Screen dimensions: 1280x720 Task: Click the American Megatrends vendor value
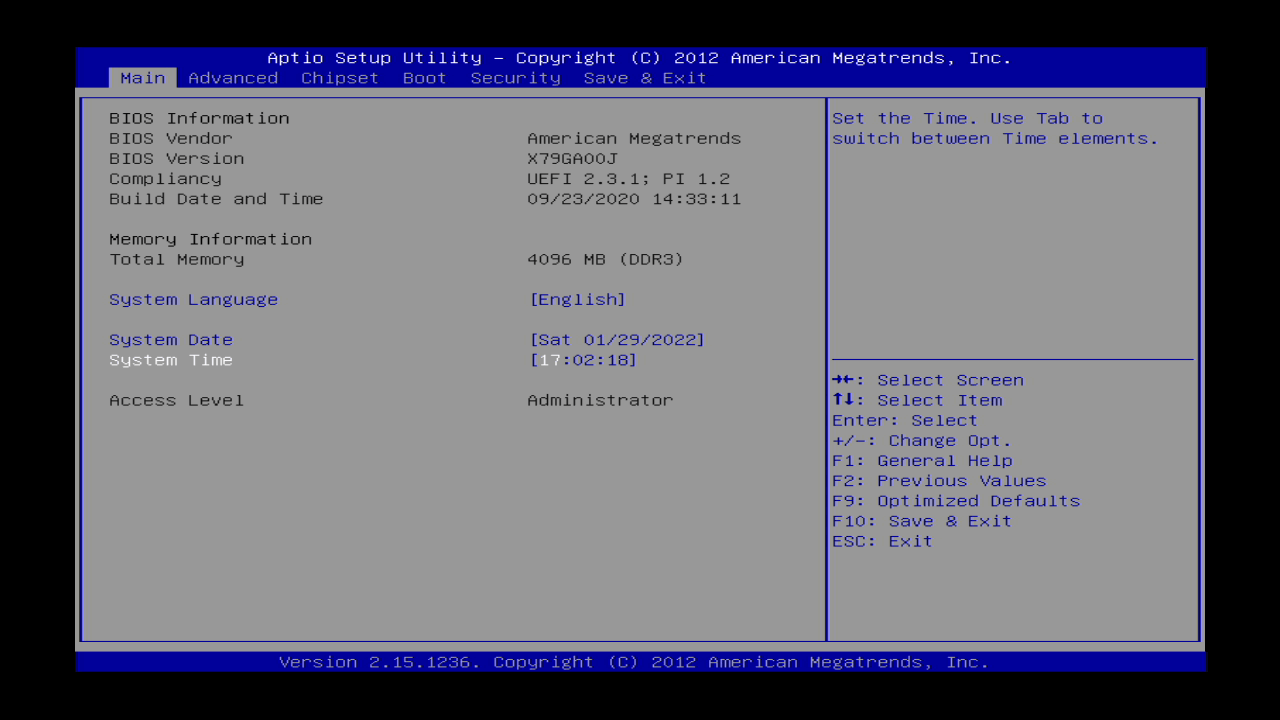pyautogui.click(x=634, y=138)
